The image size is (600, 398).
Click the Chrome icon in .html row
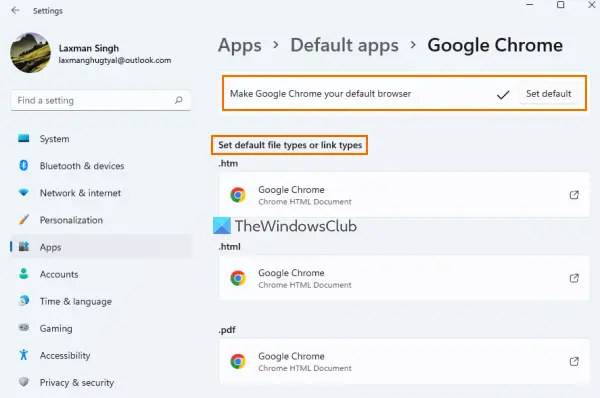click(238, 278)
